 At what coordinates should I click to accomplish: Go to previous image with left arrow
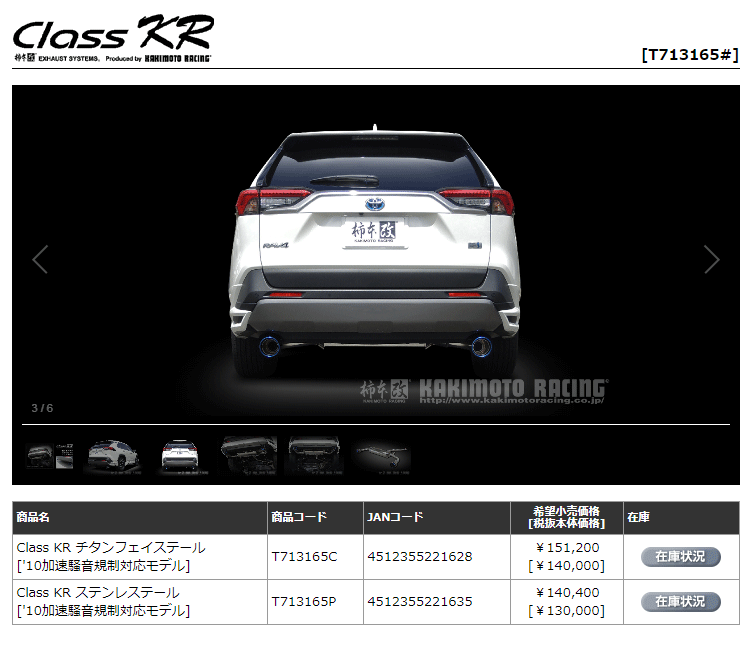click(x=40, y=259)
